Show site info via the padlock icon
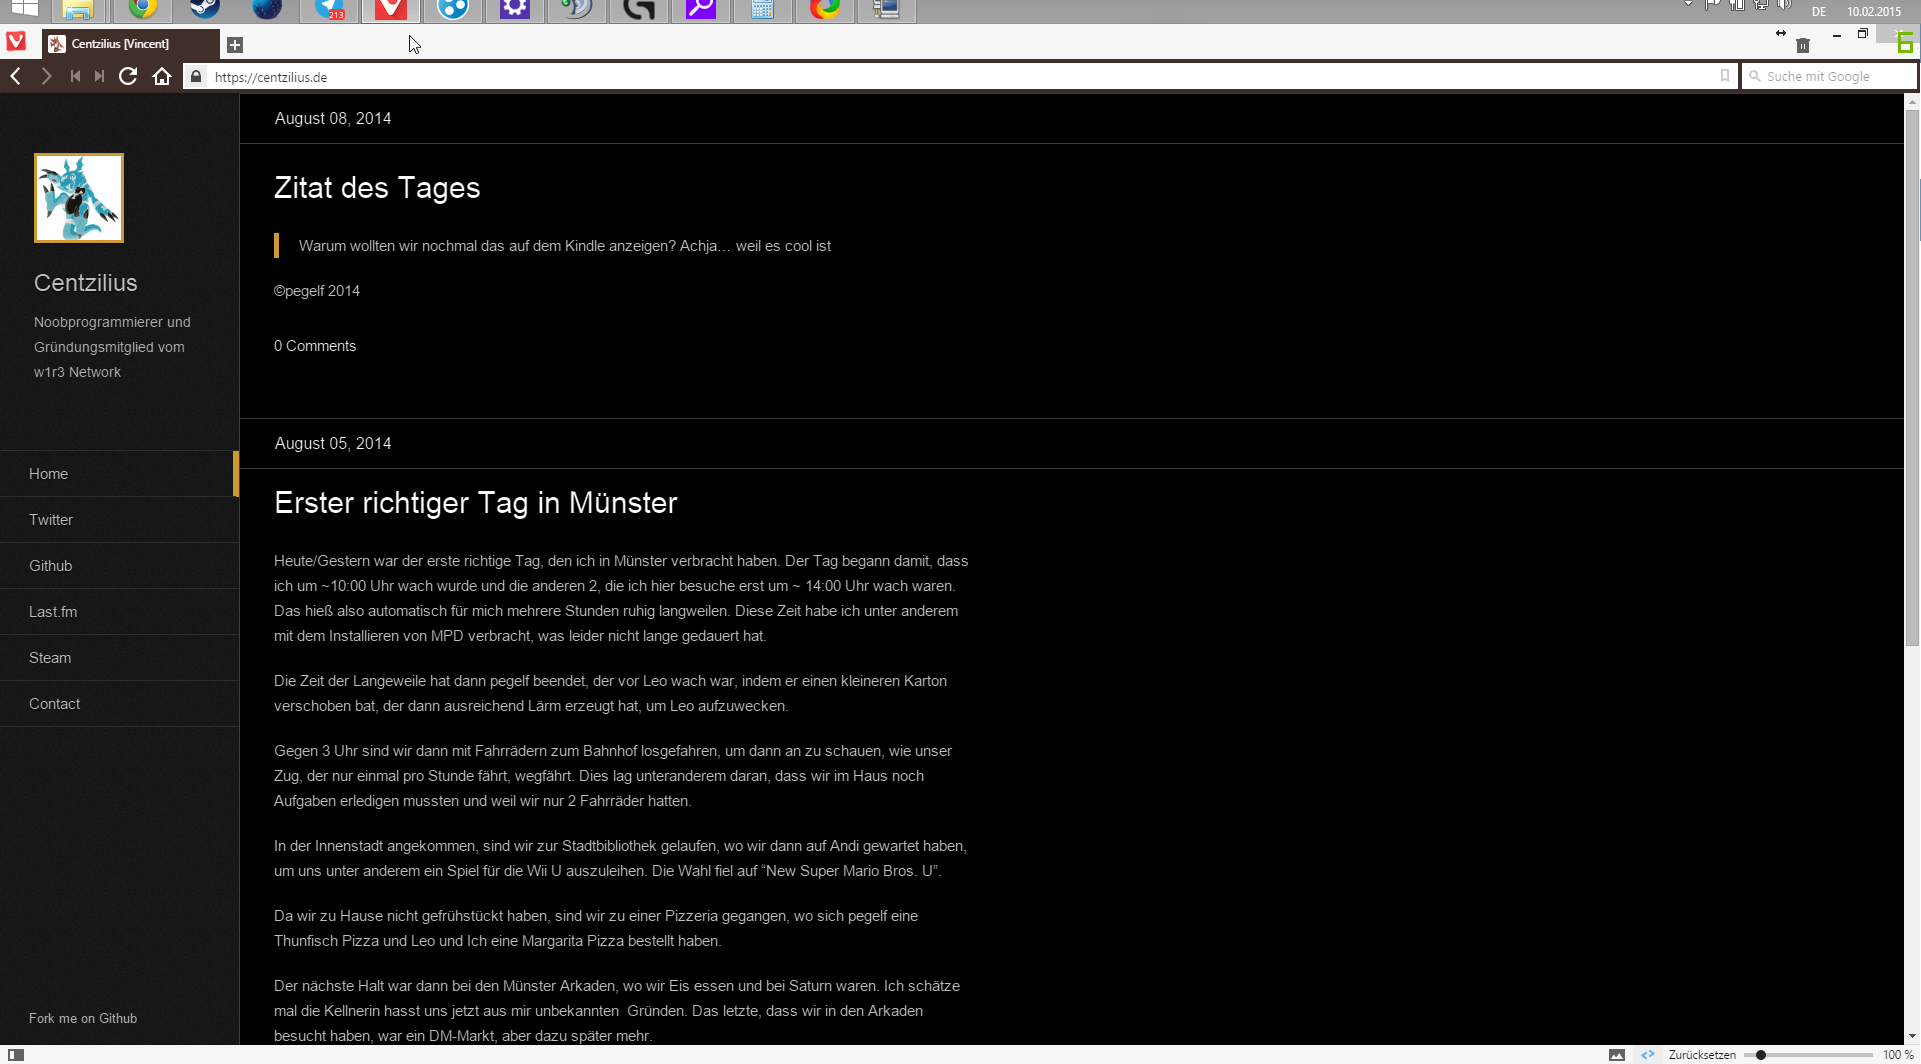 coord(196,77)
